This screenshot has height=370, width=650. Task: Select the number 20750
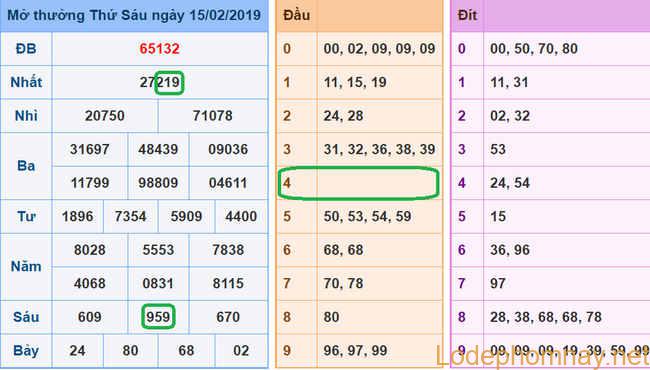click(104, 116)
